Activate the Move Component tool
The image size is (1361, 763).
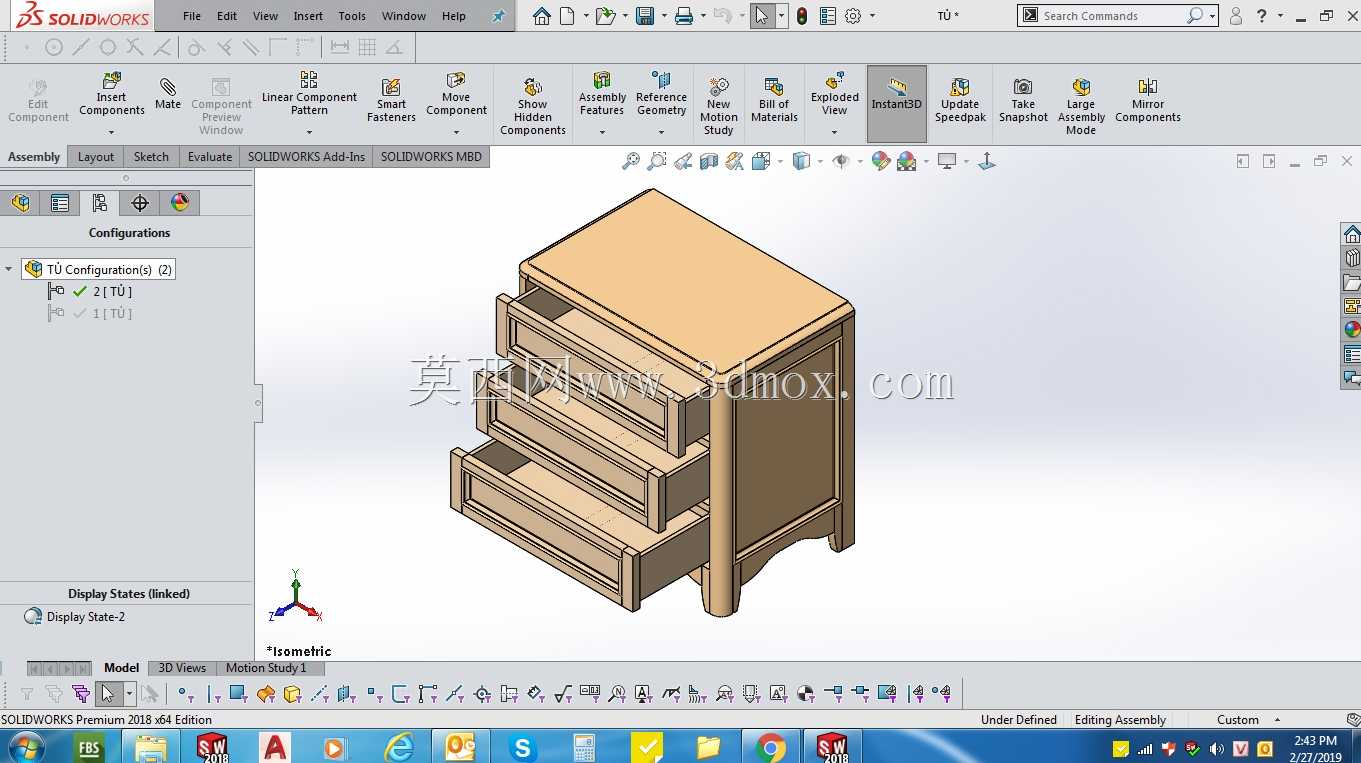(456, 93)
